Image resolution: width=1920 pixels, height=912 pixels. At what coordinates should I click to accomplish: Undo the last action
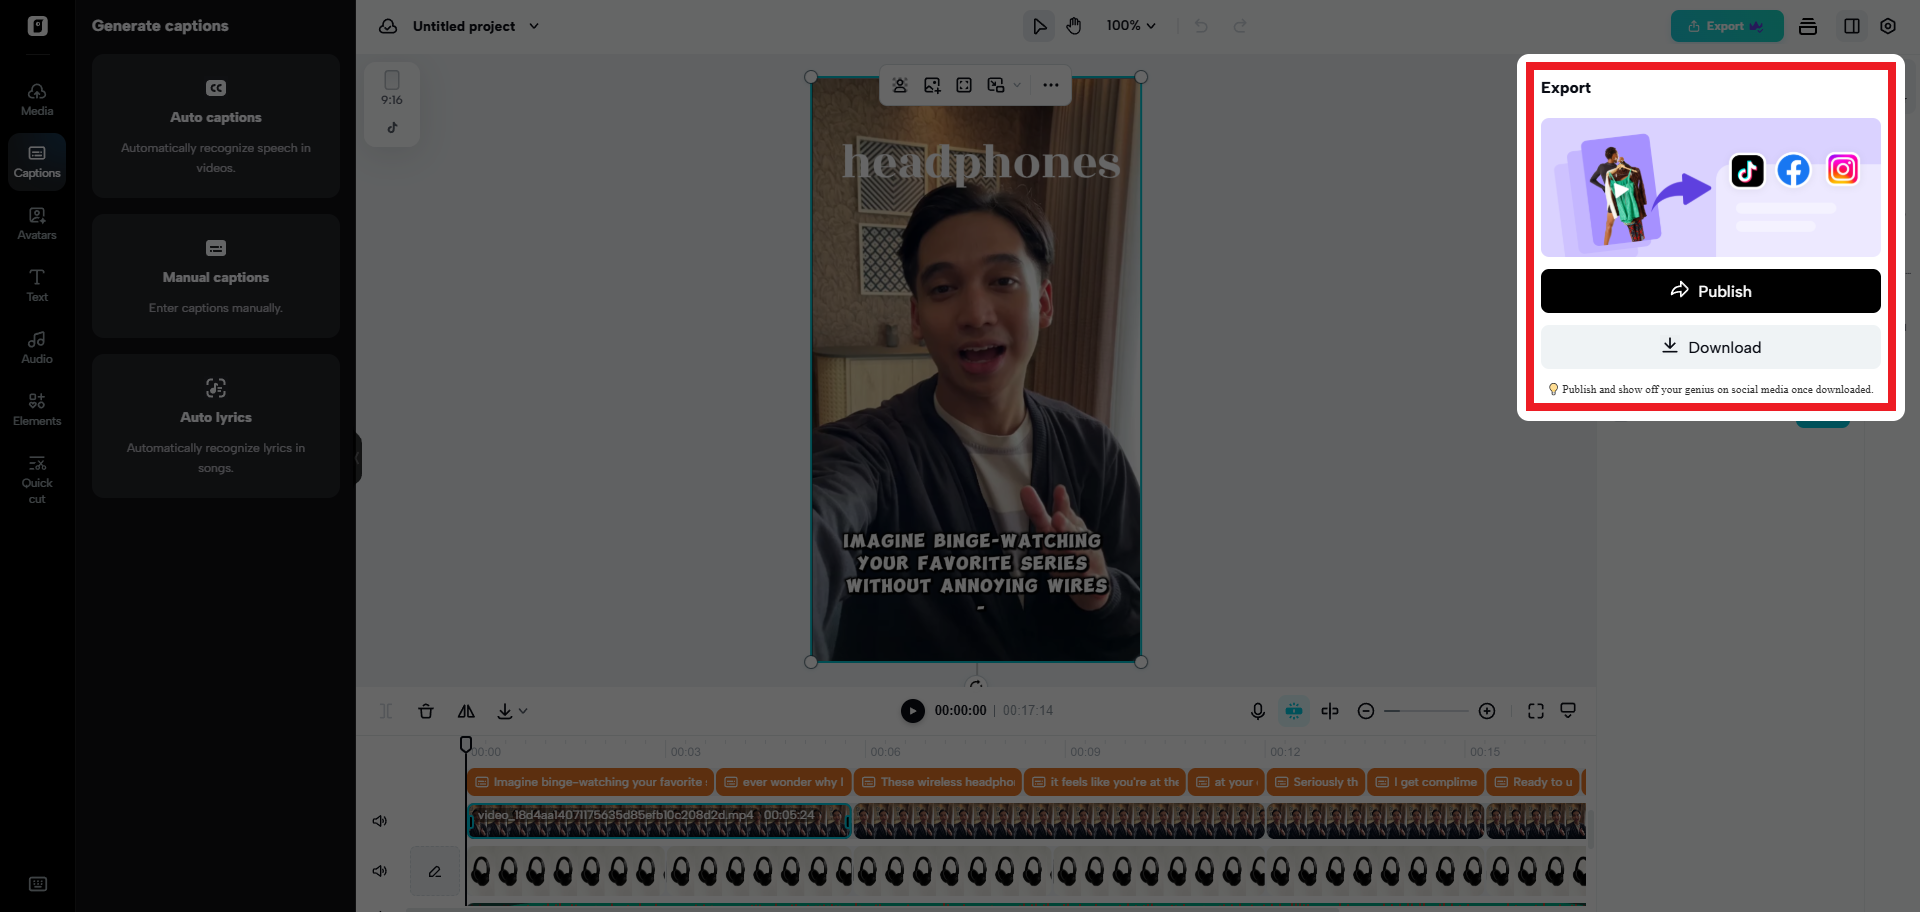click(1200, 26)
